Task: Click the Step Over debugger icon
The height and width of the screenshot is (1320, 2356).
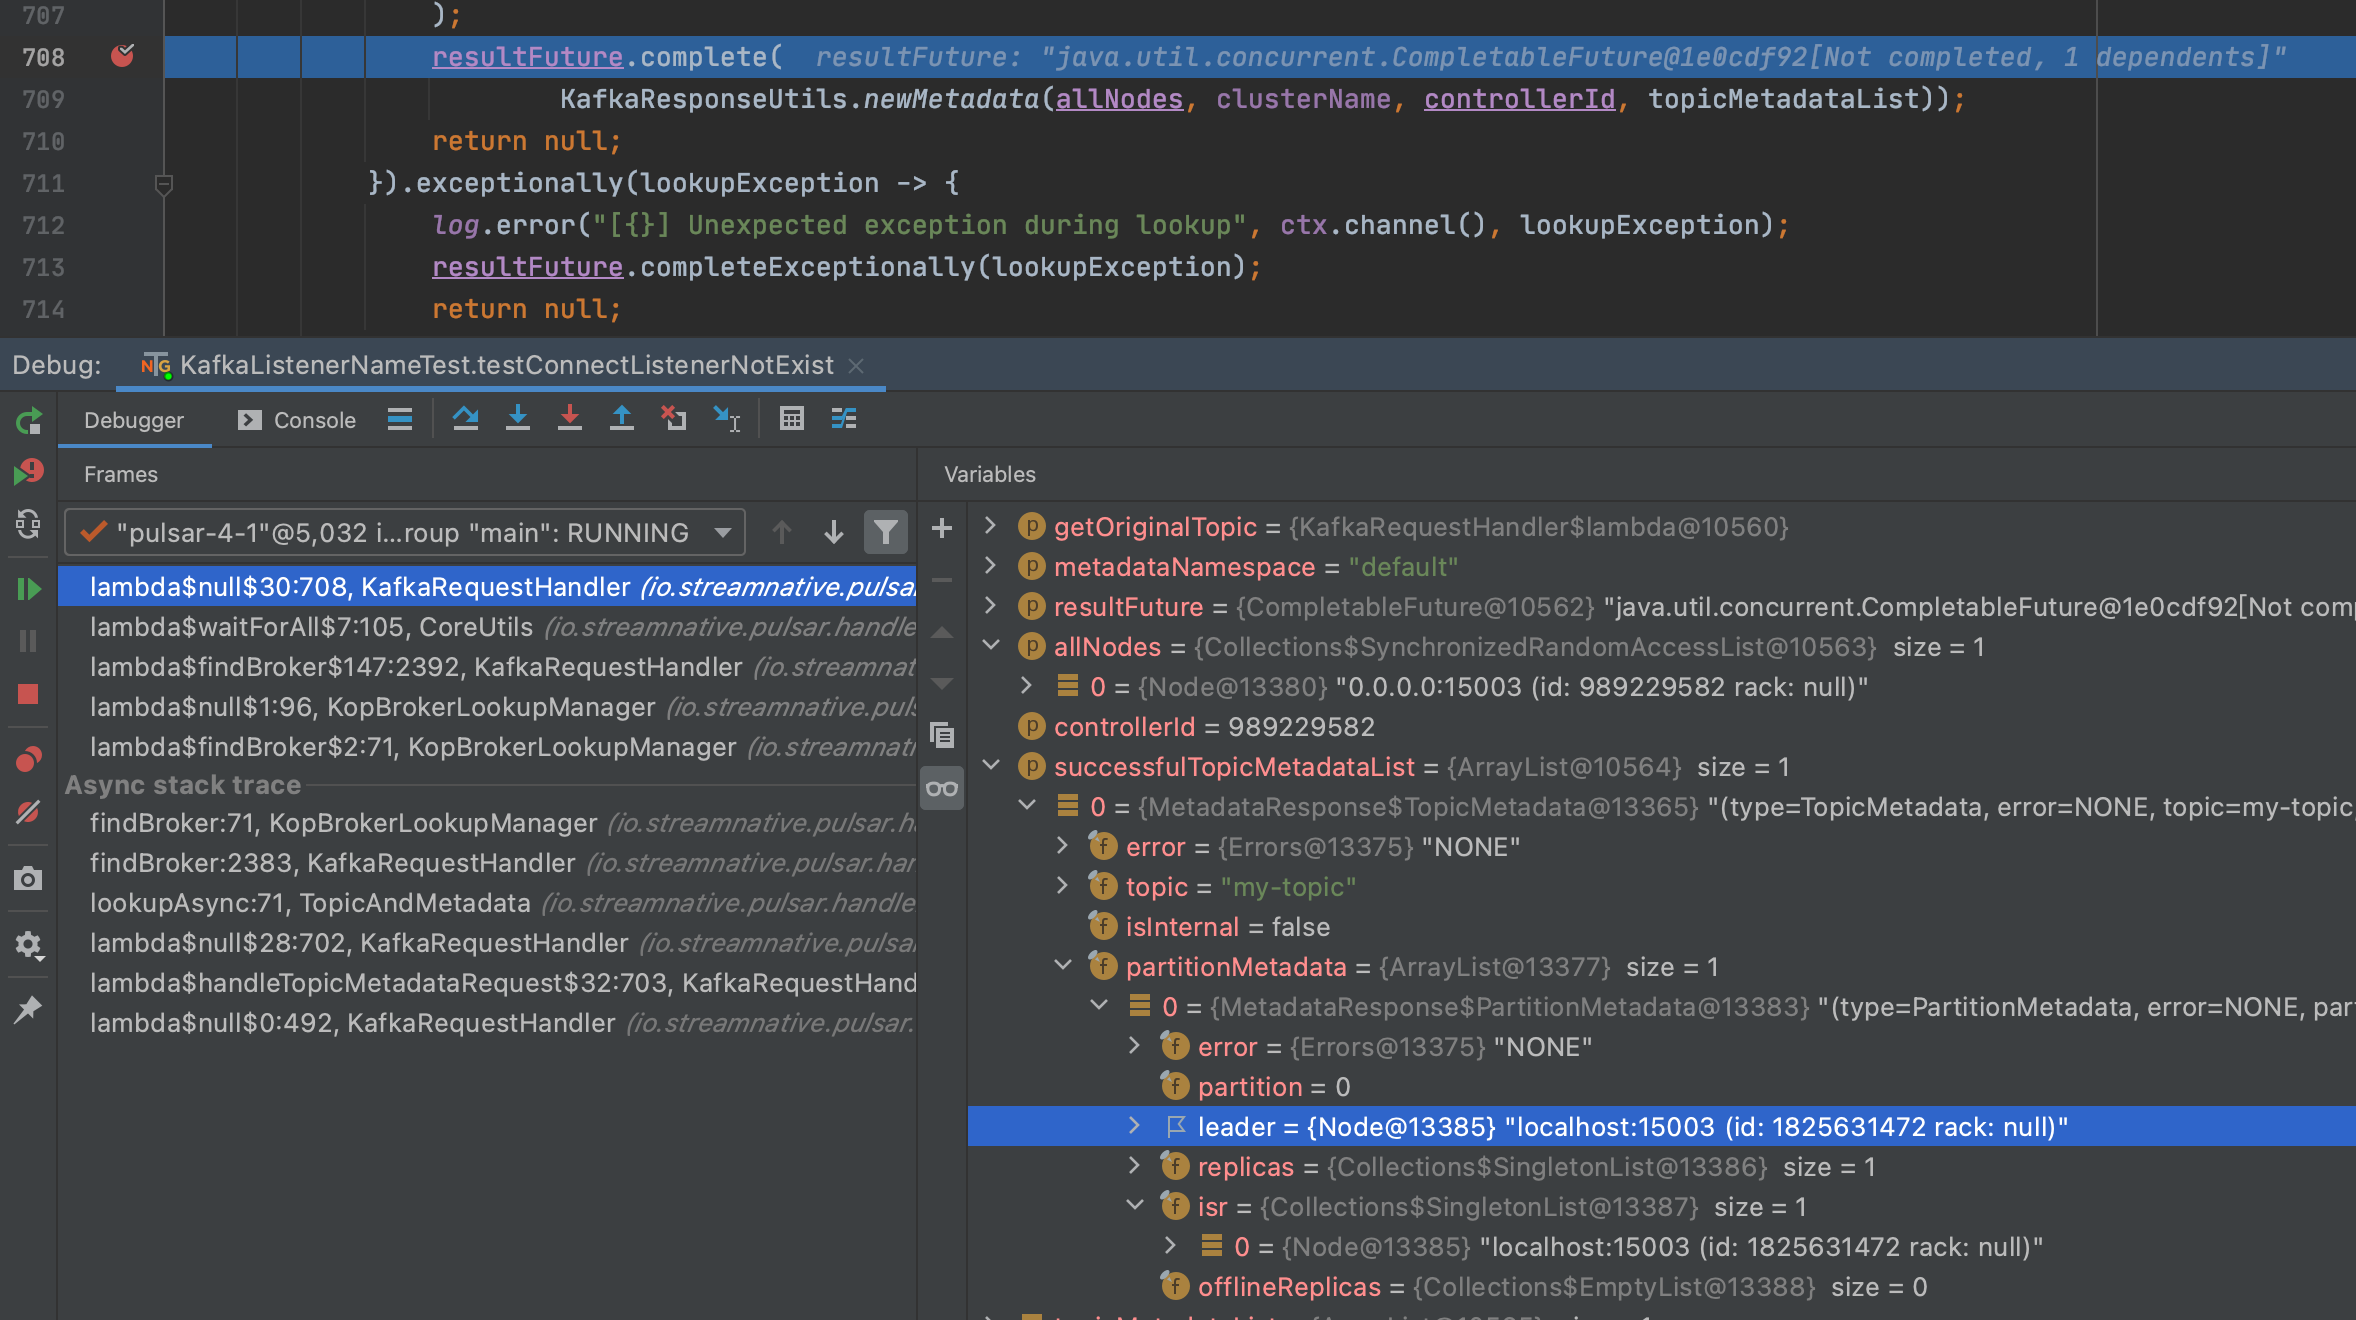Action: pyautogui.click(x=465, y=418)
